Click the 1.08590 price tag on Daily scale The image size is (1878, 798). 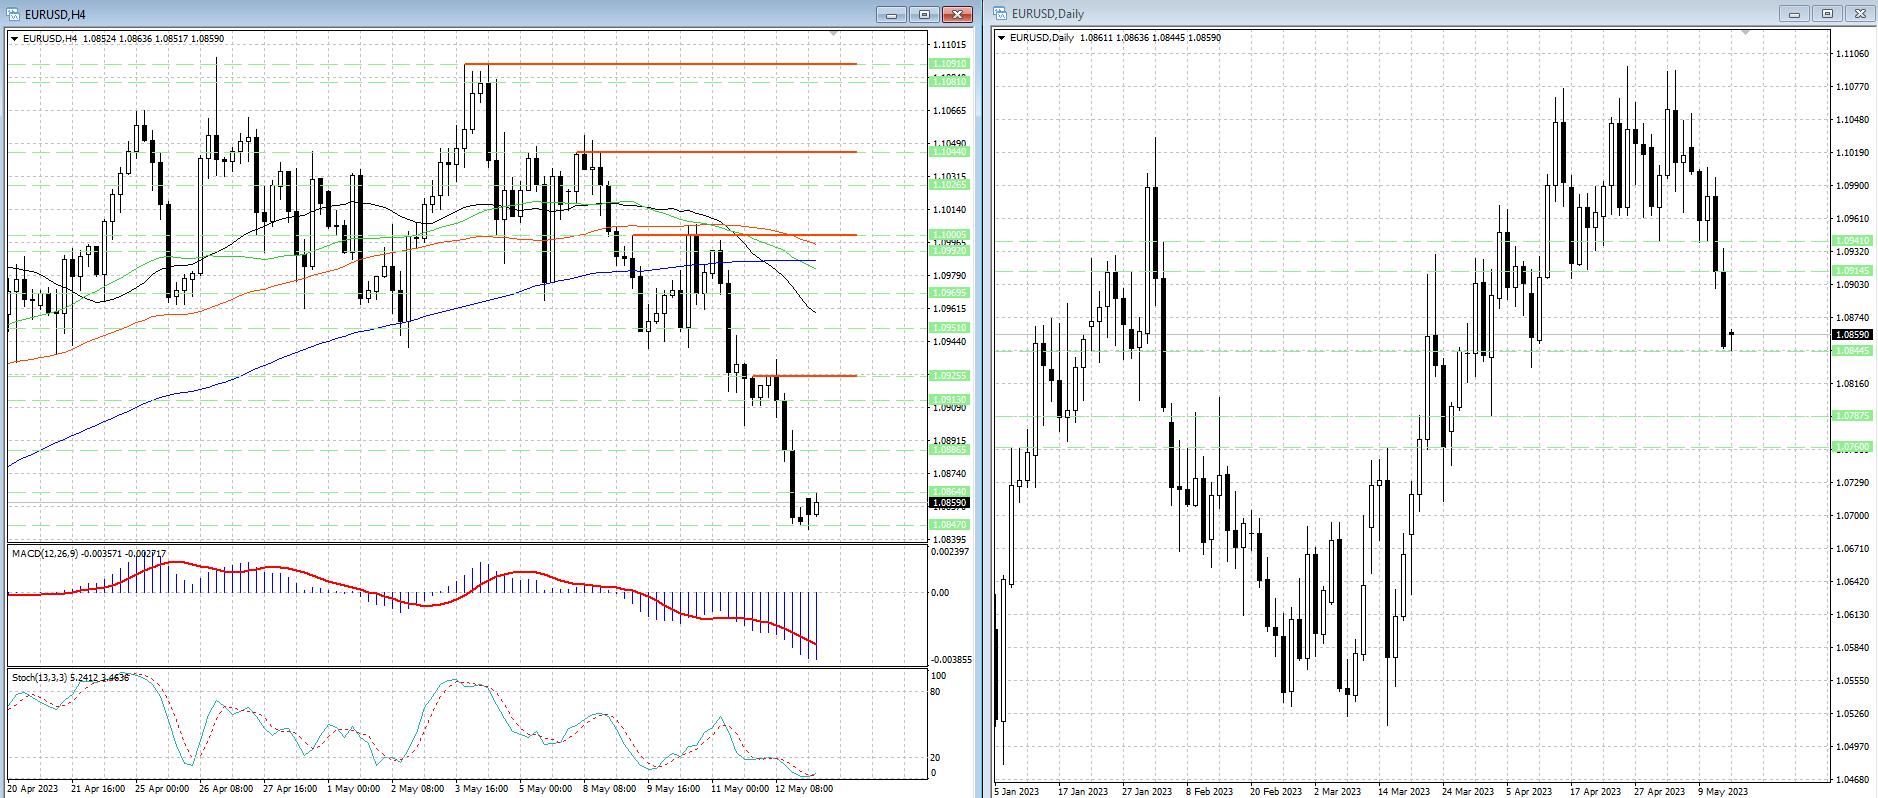click(1851, 335)
